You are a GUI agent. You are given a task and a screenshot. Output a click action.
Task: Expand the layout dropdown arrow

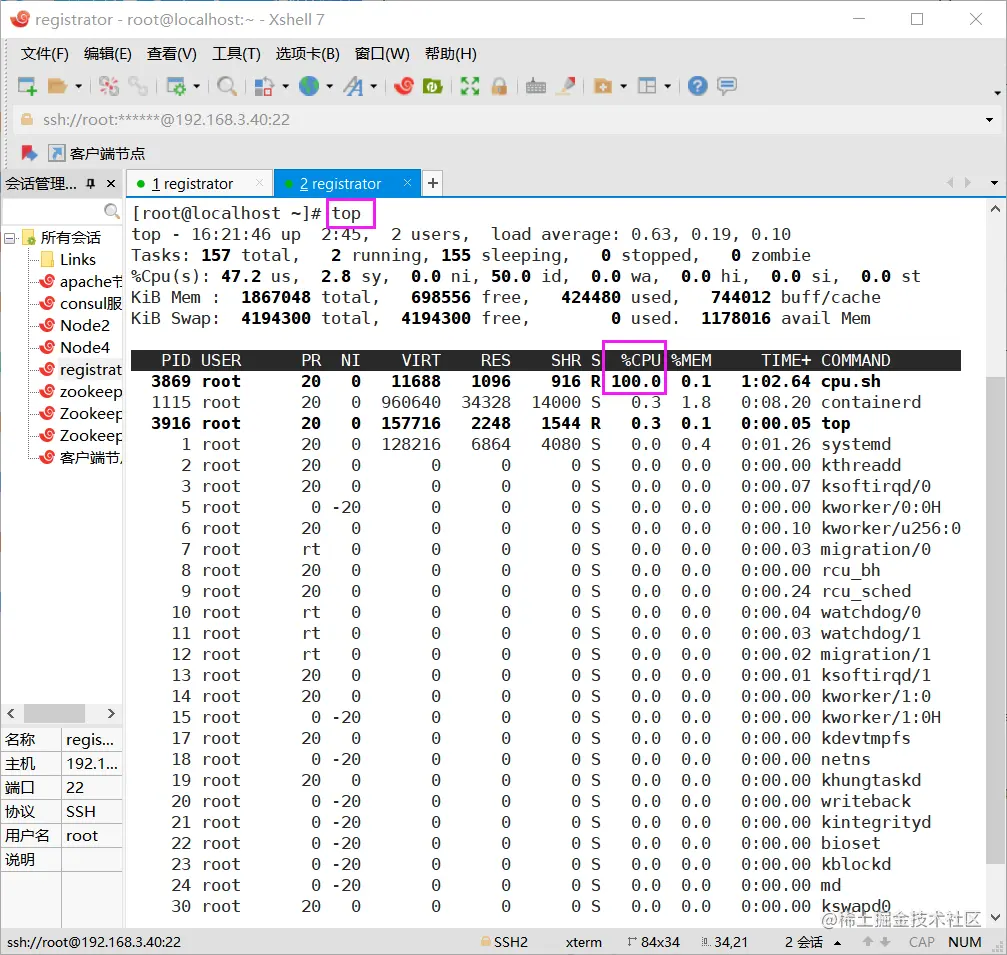point(667,86)
